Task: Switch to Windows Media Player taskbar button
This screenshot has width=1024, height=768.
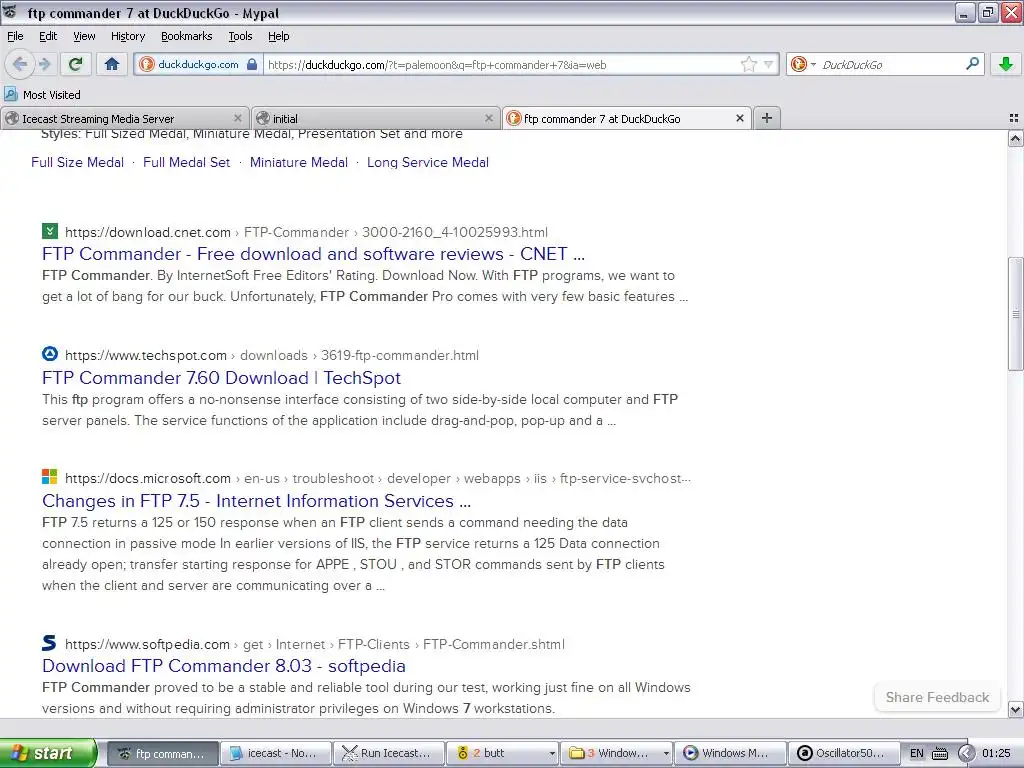Action: 730,753
